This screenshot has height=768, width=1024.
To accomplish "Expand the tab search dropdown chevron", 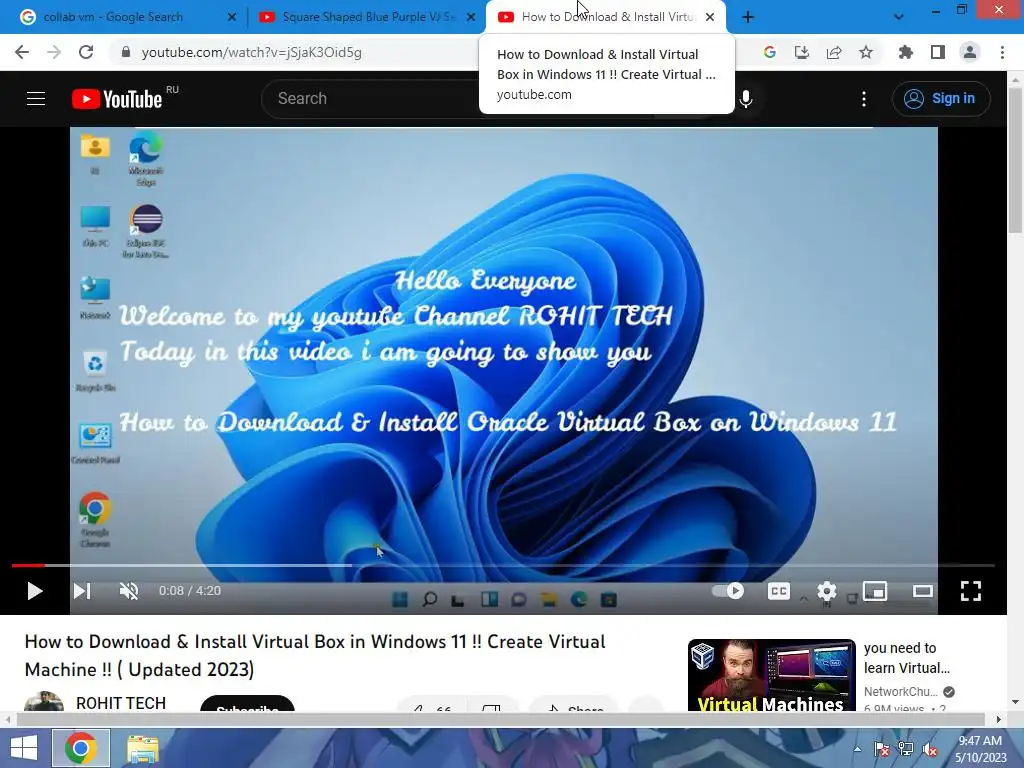I will click(899, 17).
